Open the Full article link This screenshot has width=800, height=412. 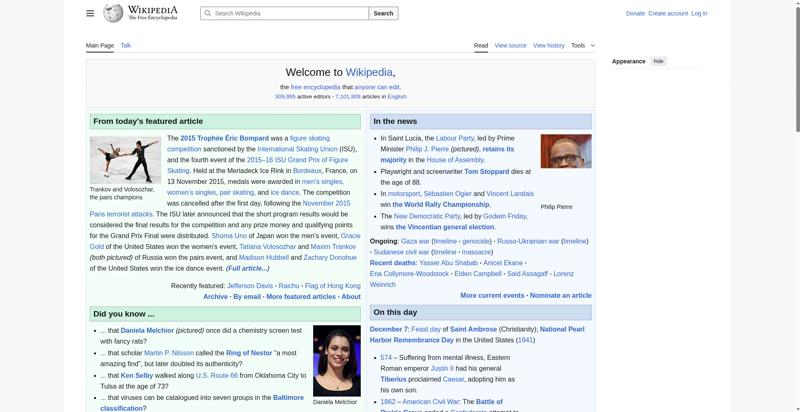[x=247, y=268]
